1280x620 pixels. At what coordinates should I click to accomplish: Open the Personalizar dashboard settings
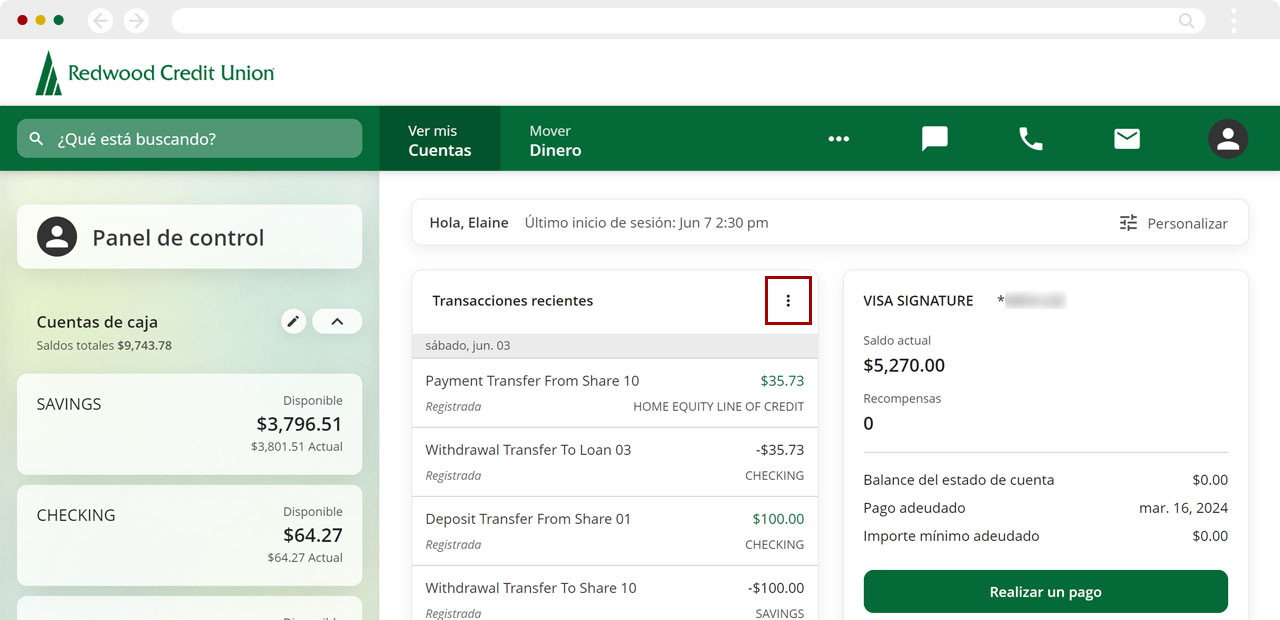[1174, 223]
